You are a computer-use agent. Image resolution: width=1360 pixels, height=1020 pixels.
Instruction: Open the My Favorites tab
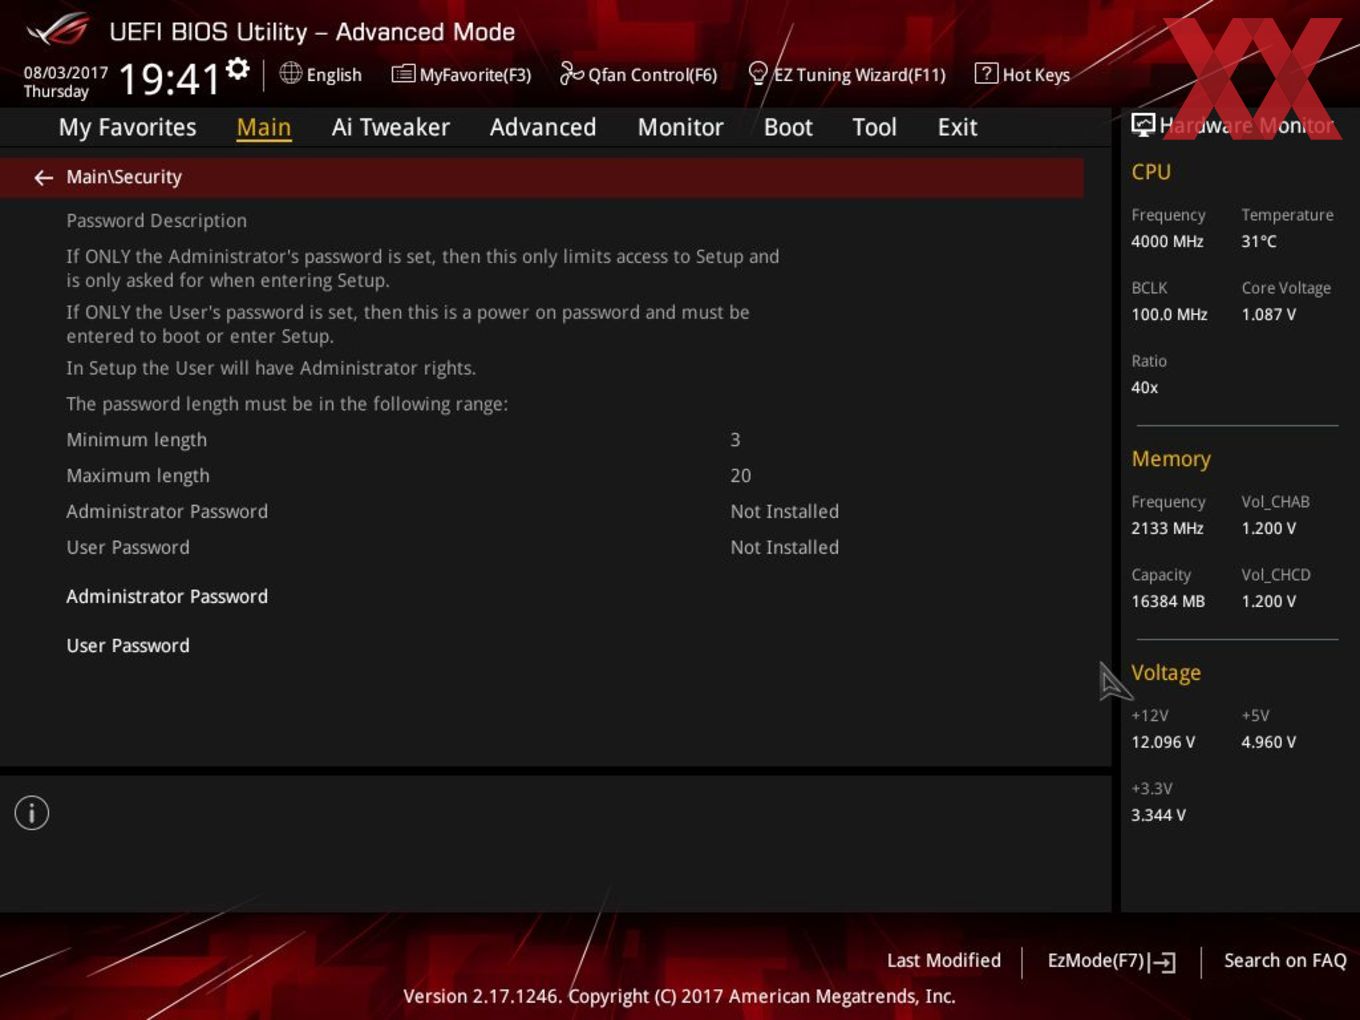click(x=127, y=128)
